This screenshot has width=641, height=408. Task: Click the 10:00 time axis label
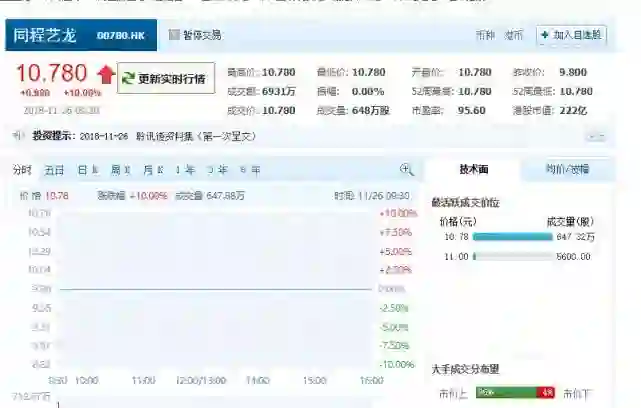point(87,381)
